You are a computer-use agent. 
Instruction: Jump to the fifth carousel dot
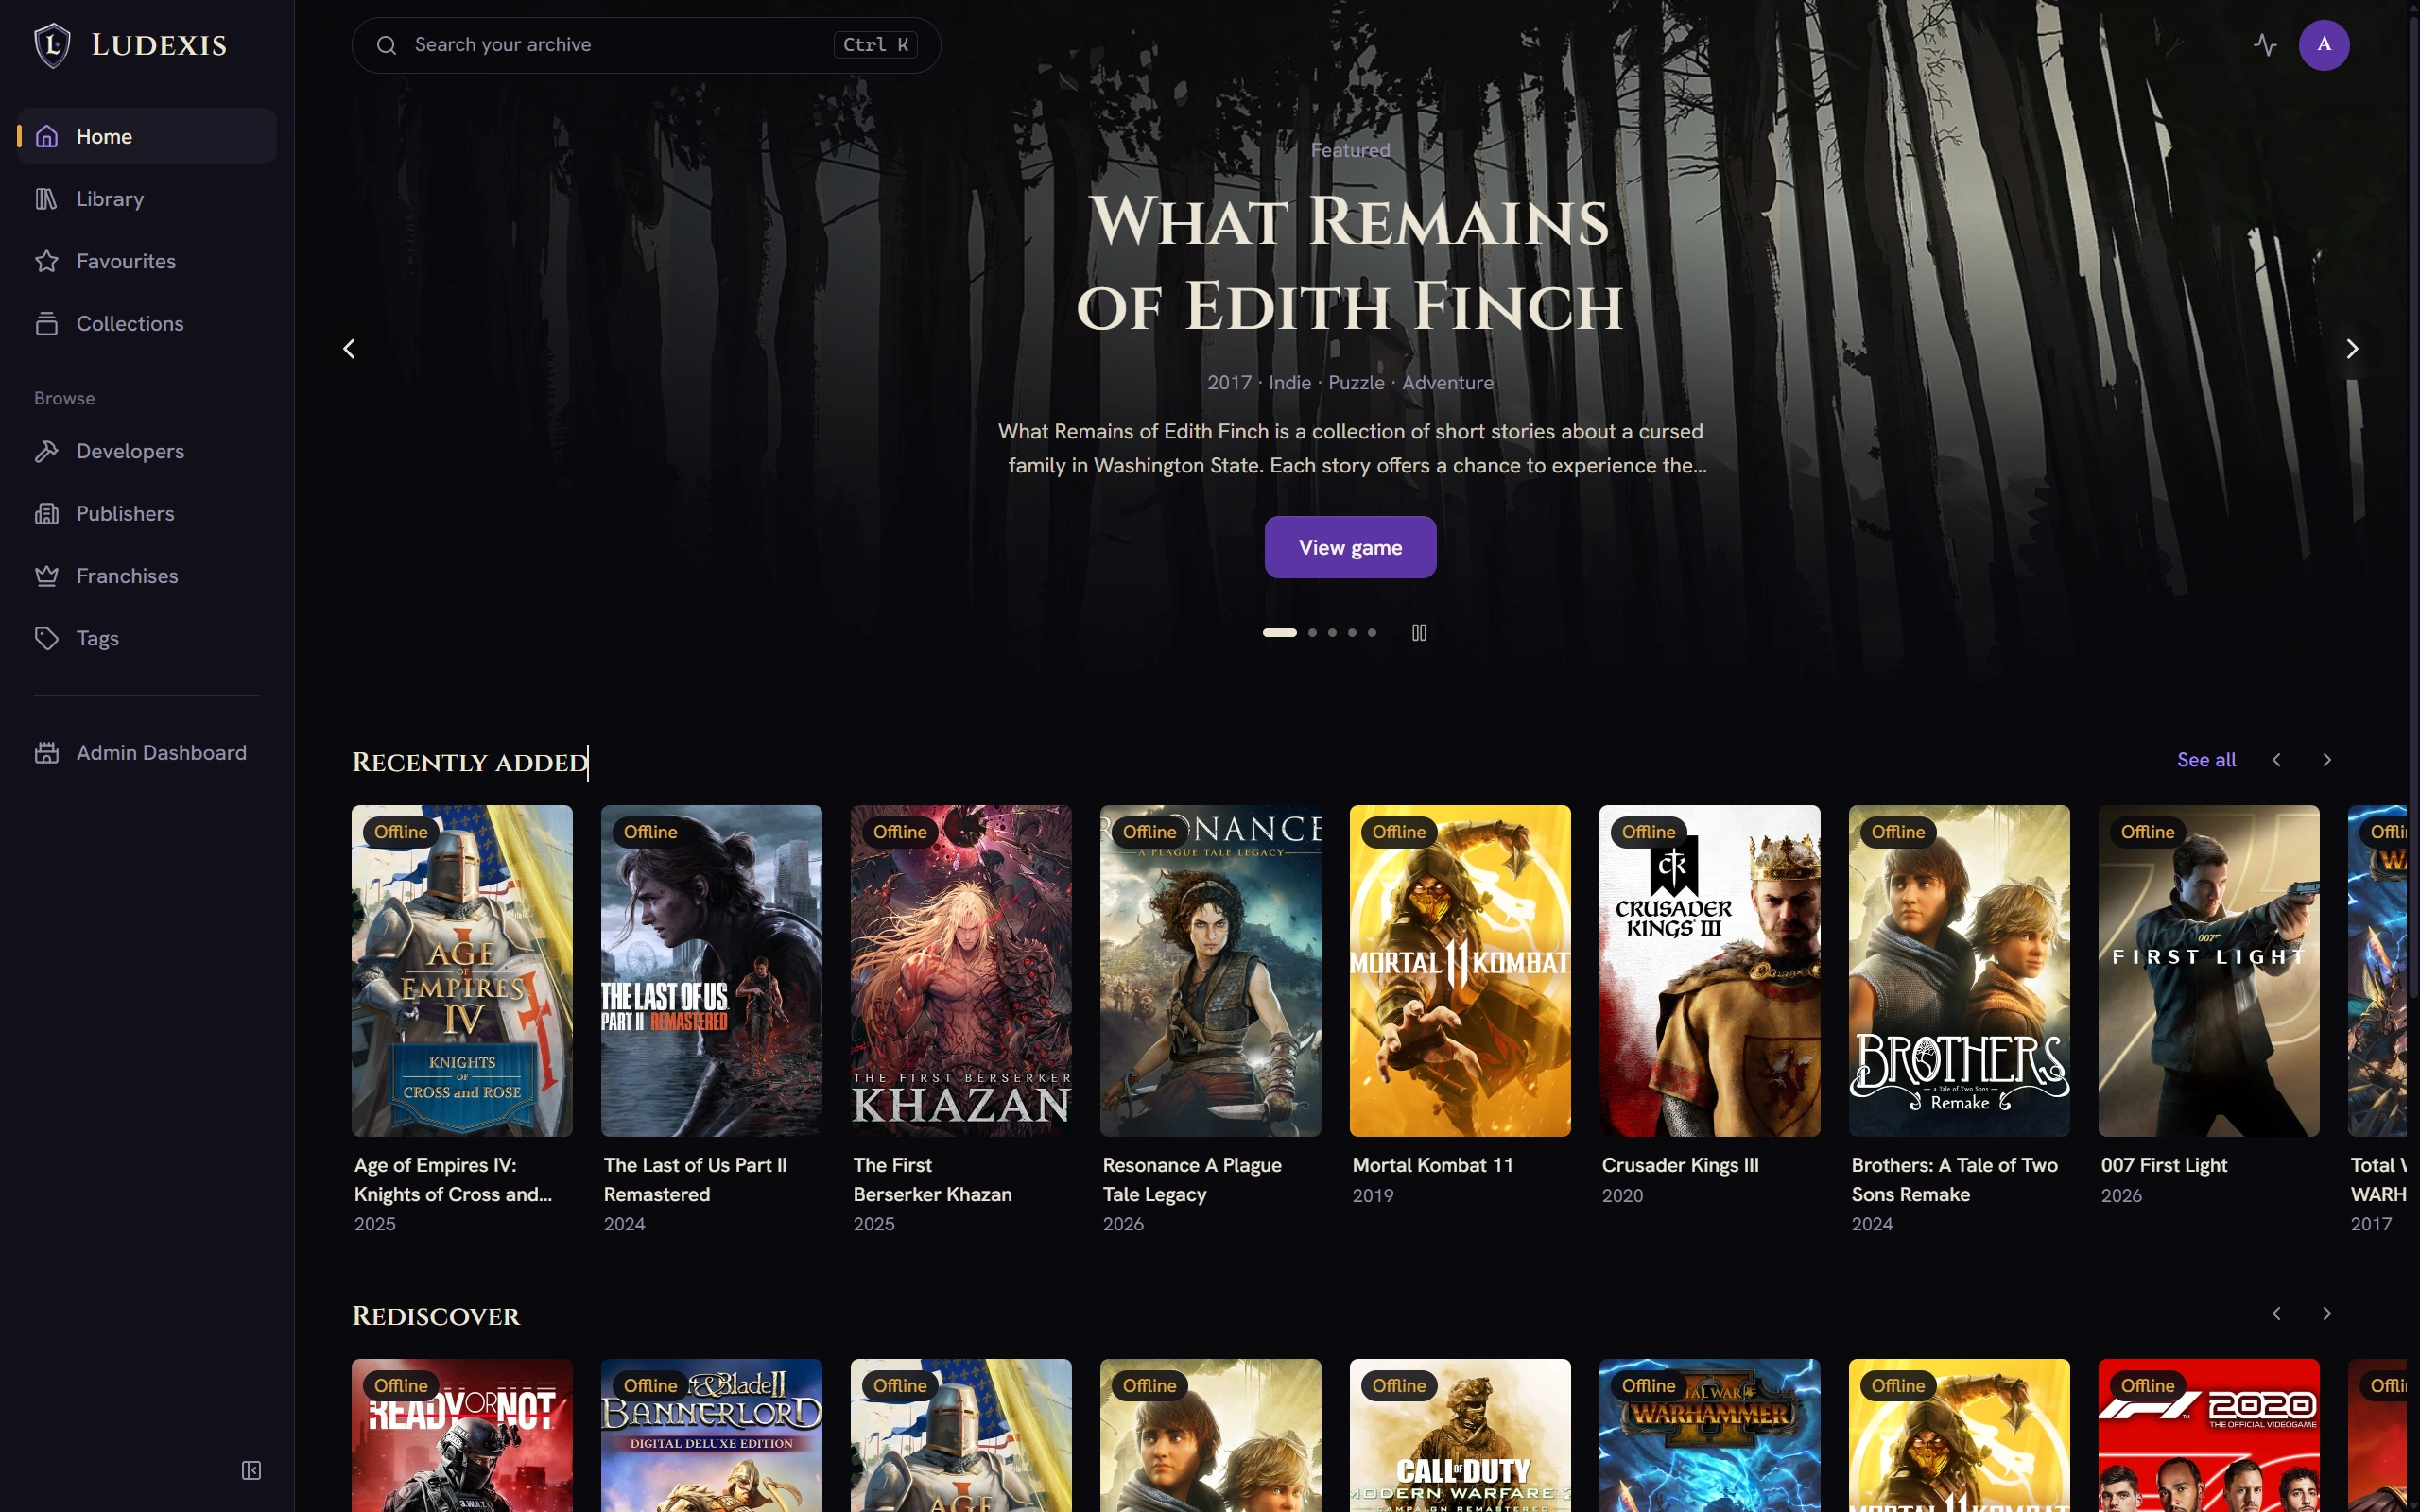click(1372, 633)
